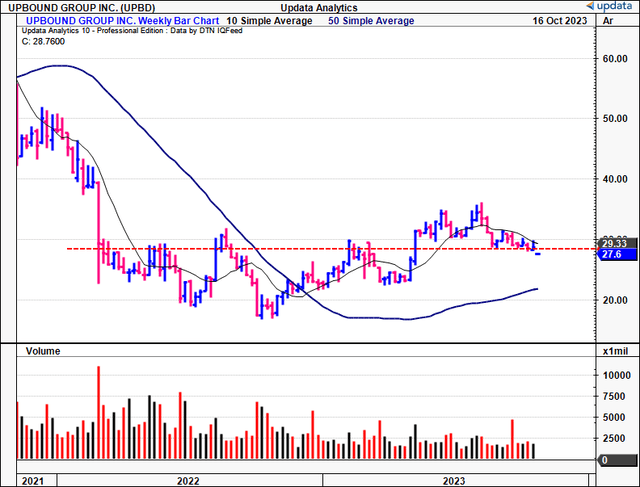Click the Updata logo in top-right corner
640x487 pixels.
(612, 7)
